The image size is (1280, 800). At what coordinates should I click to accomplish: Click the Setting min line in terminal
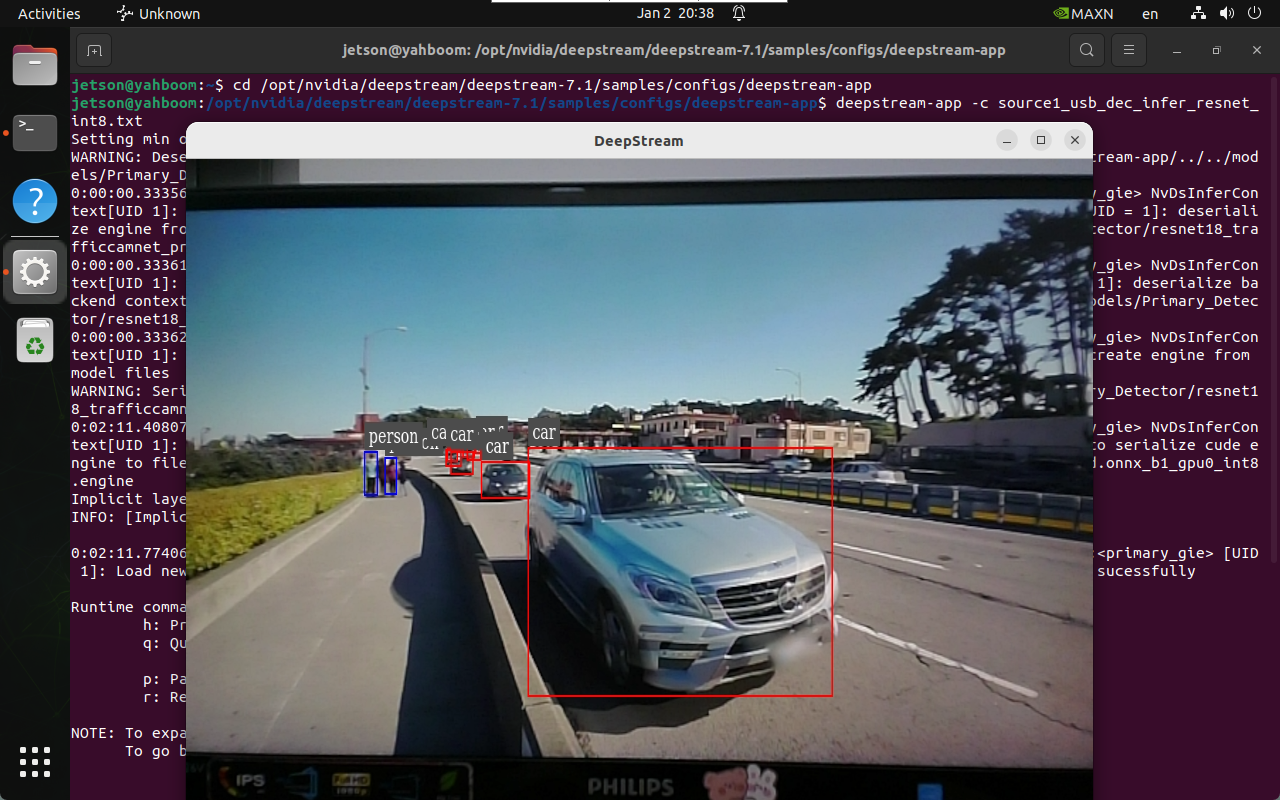(x=129, y=139)
